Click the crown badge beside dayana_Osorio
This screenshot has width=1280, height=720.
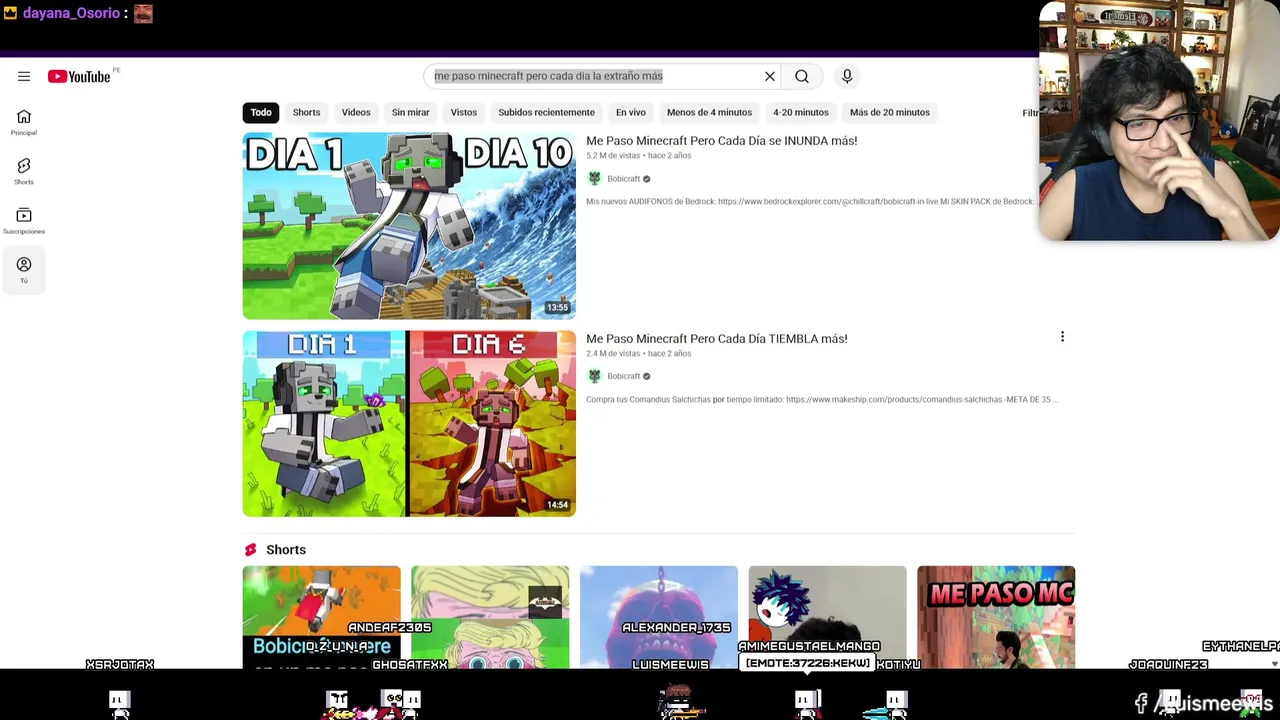point(10,13)
